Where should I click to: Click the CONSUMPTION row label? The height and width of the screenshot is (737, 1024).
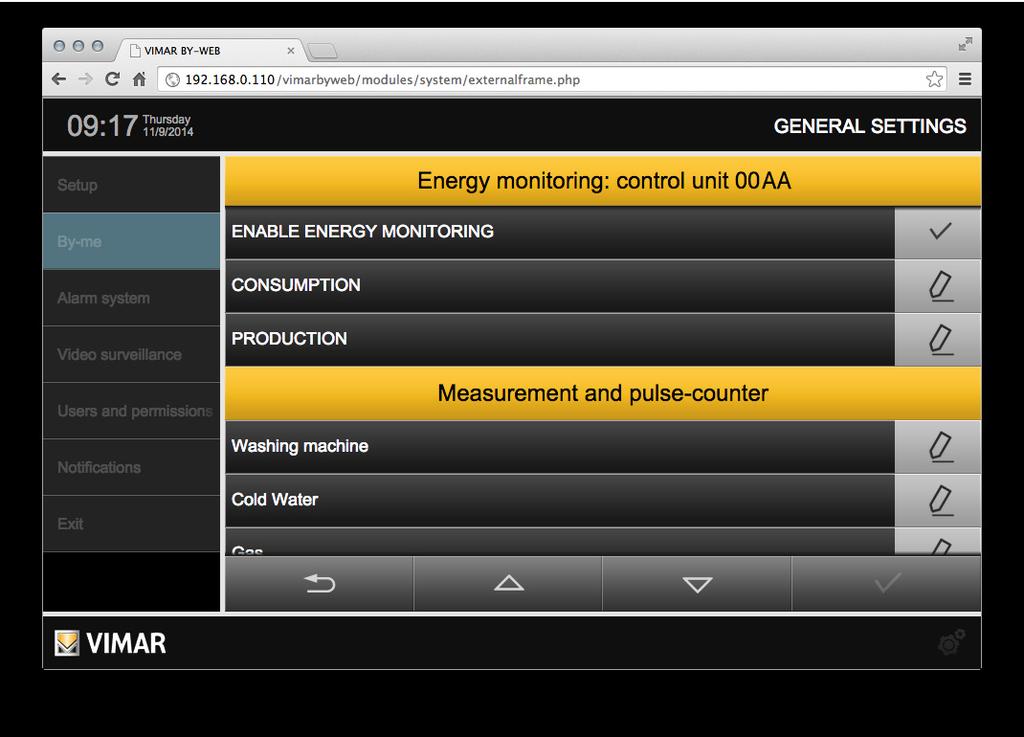[x=296, y=285]
